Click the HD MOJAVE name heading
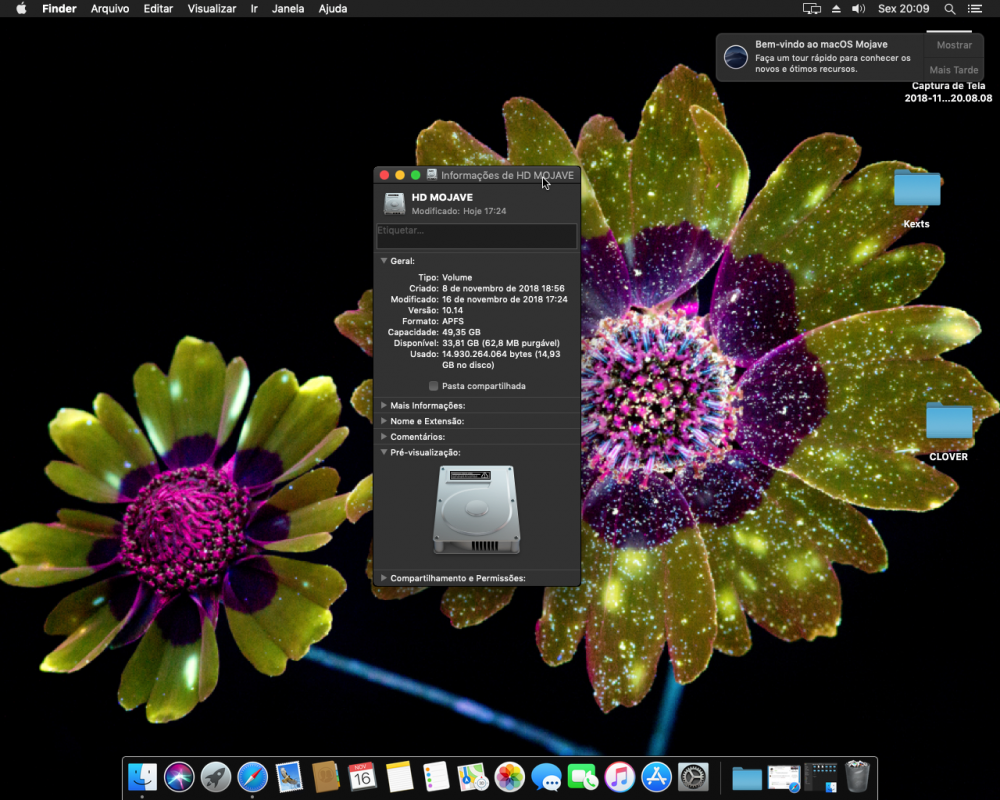This screenshot has height=800, width=1000. (442, 197)
